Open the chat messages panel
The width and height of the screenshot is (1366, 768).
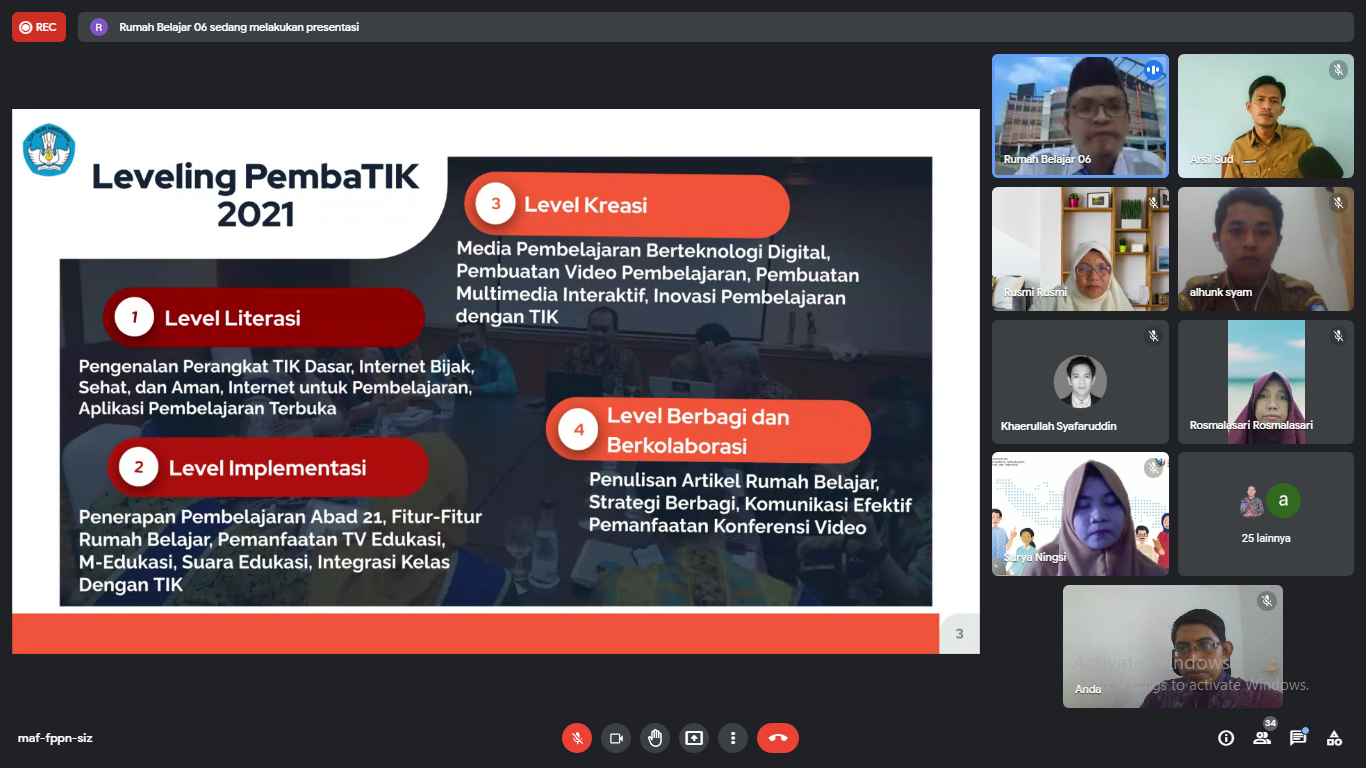point(1298,738)
